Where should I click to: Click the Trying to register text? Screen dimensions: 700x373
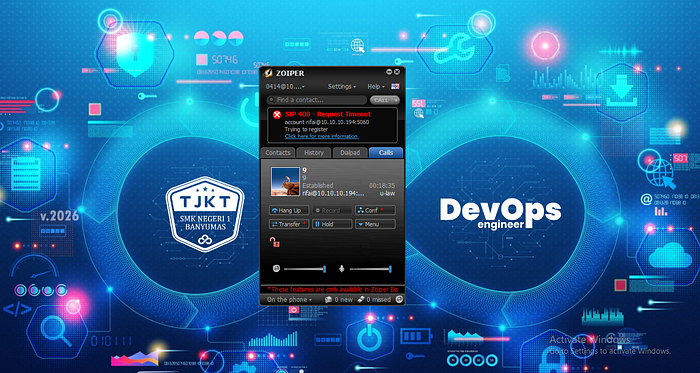point(306,129)
